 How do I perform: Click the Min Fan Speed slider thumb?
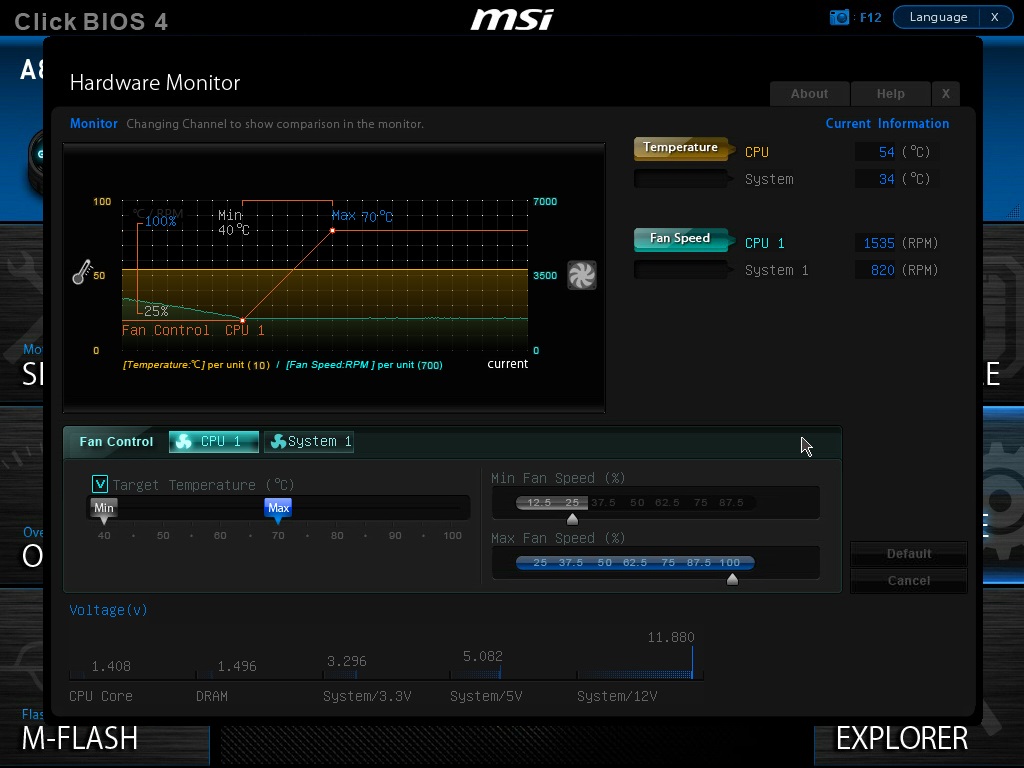tap(572, 519)
